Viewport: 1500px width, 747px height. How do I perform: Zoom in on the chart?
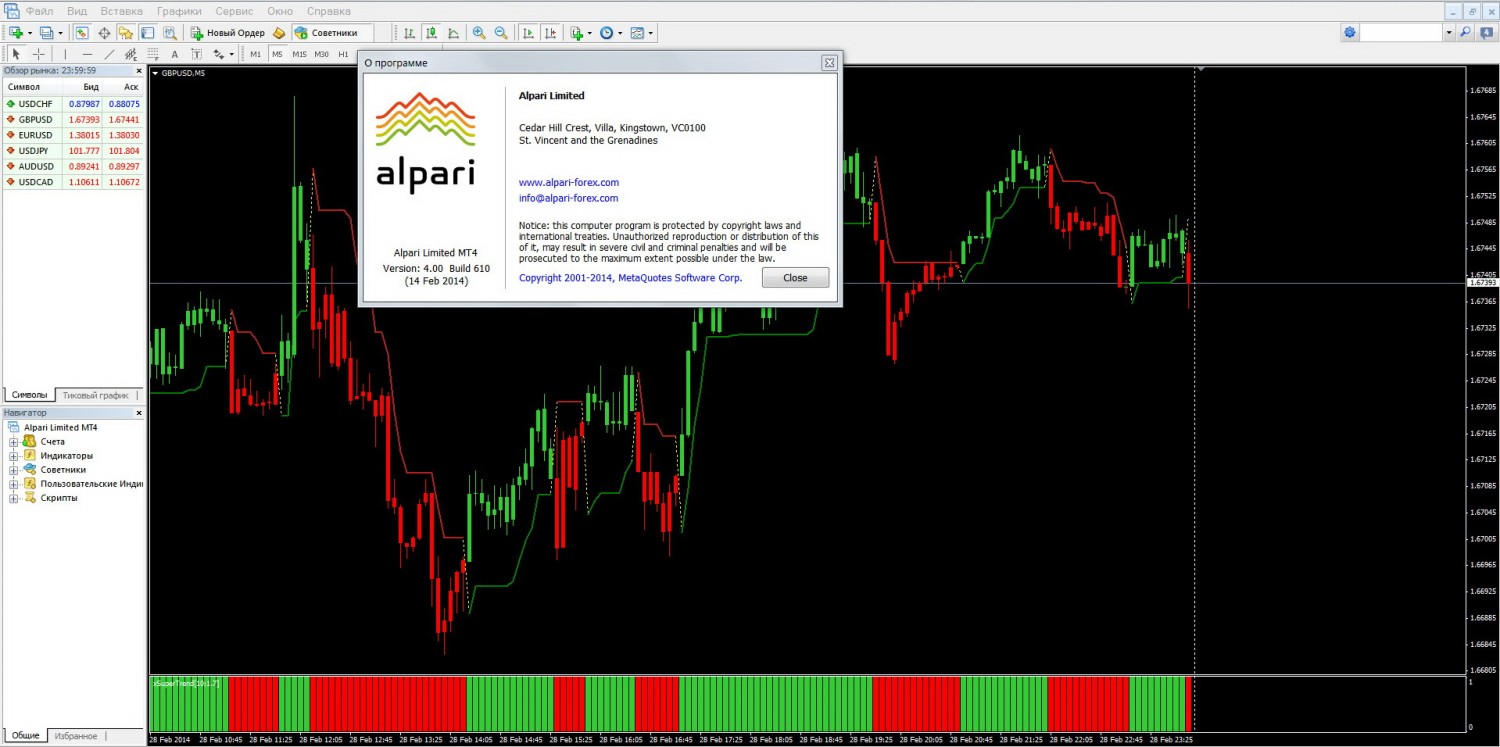(x=479, y=33)
